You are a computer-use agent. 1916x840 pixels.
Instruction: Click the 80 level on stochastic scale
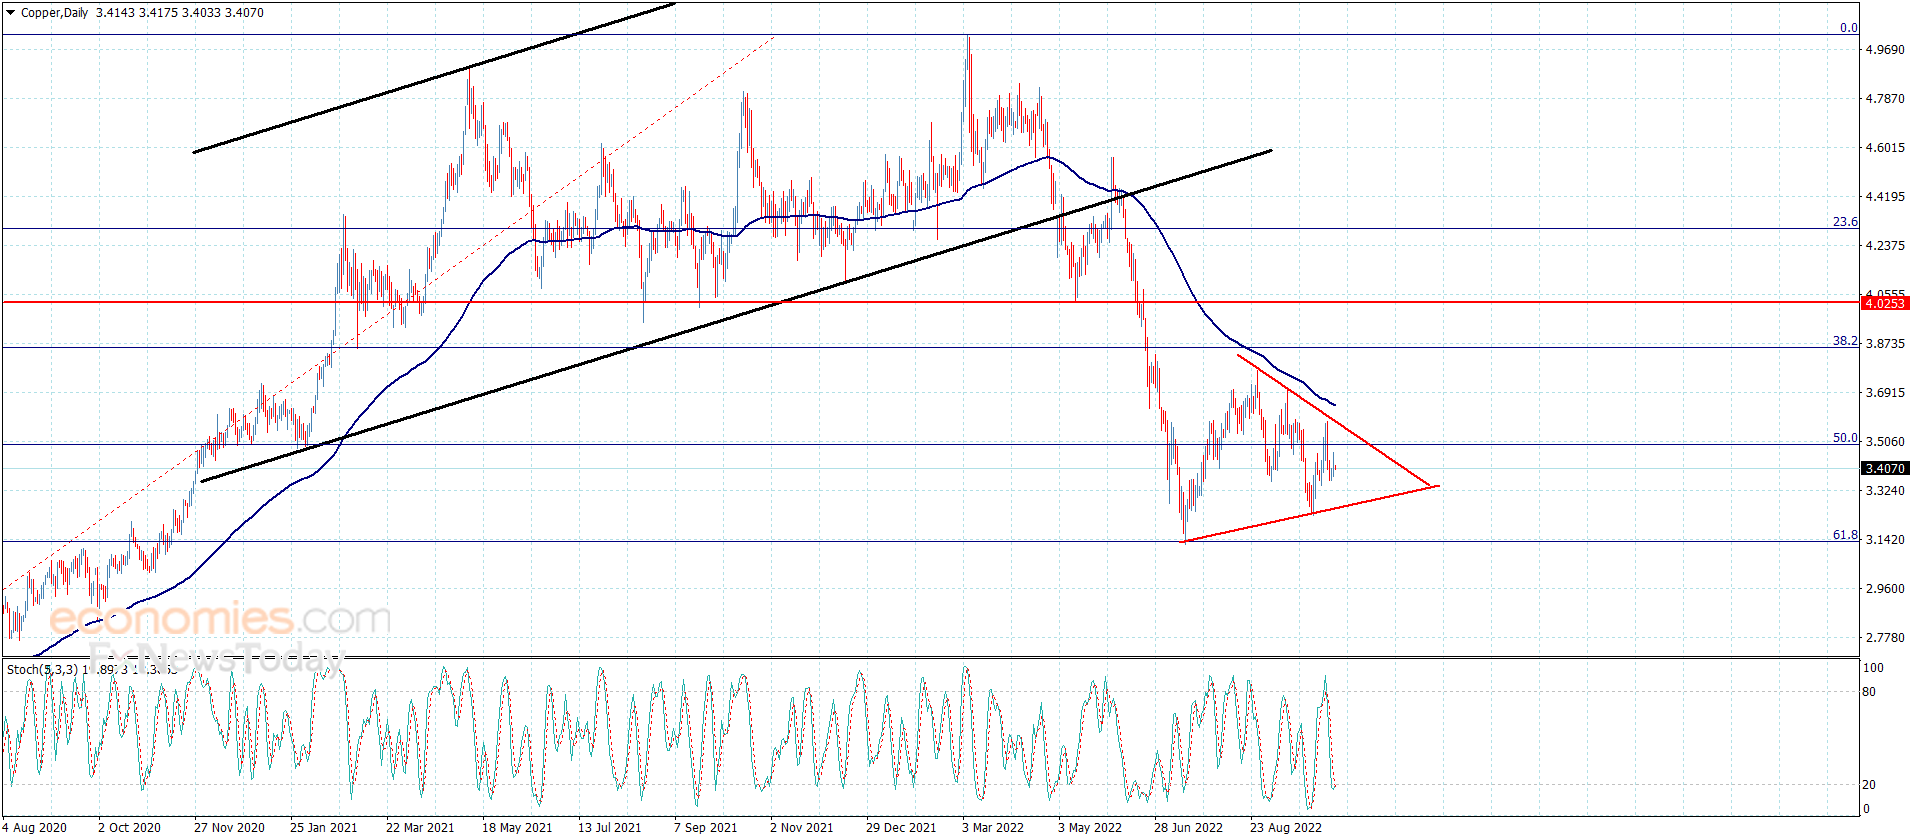[1869, 692]
